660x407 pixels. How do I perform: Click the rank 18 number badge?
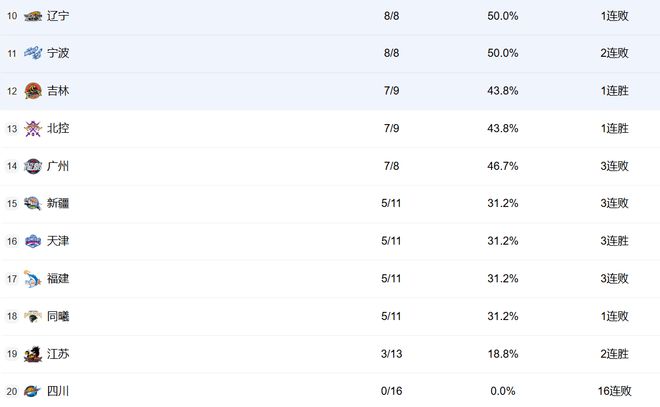coord(12,316)
